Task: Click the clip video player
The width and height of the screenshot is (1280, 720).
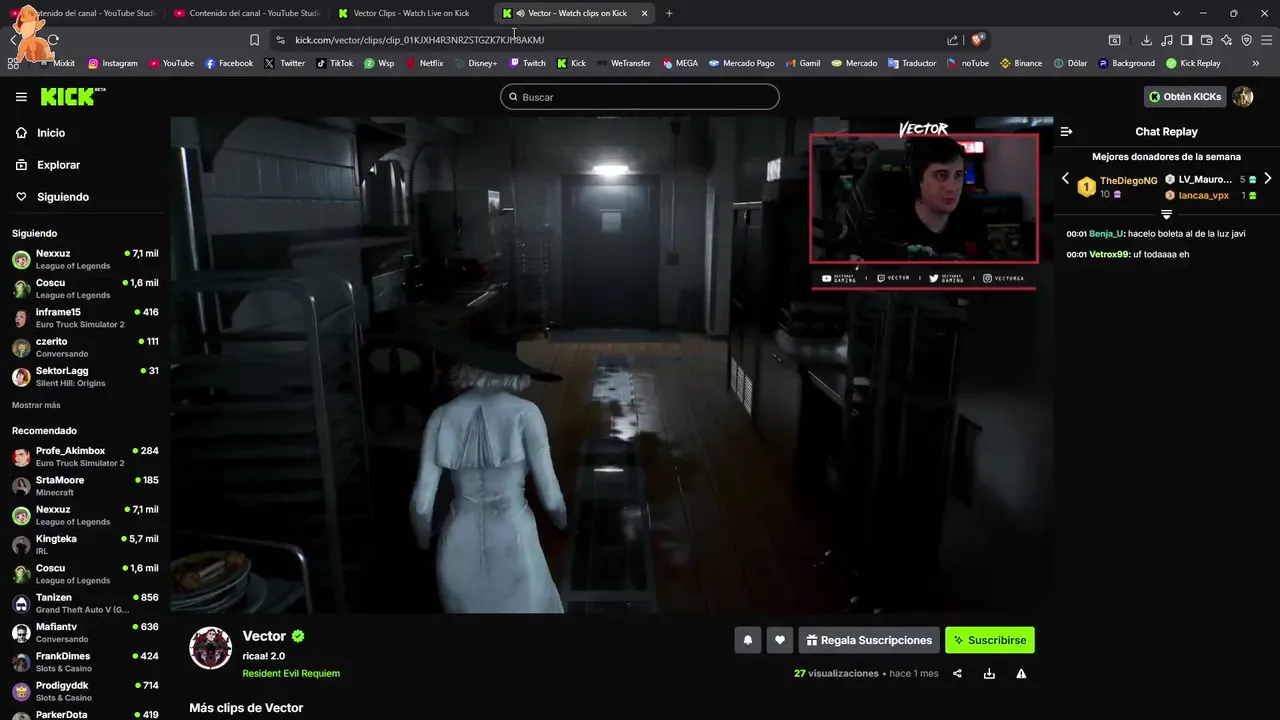Action: pos(611,365)
